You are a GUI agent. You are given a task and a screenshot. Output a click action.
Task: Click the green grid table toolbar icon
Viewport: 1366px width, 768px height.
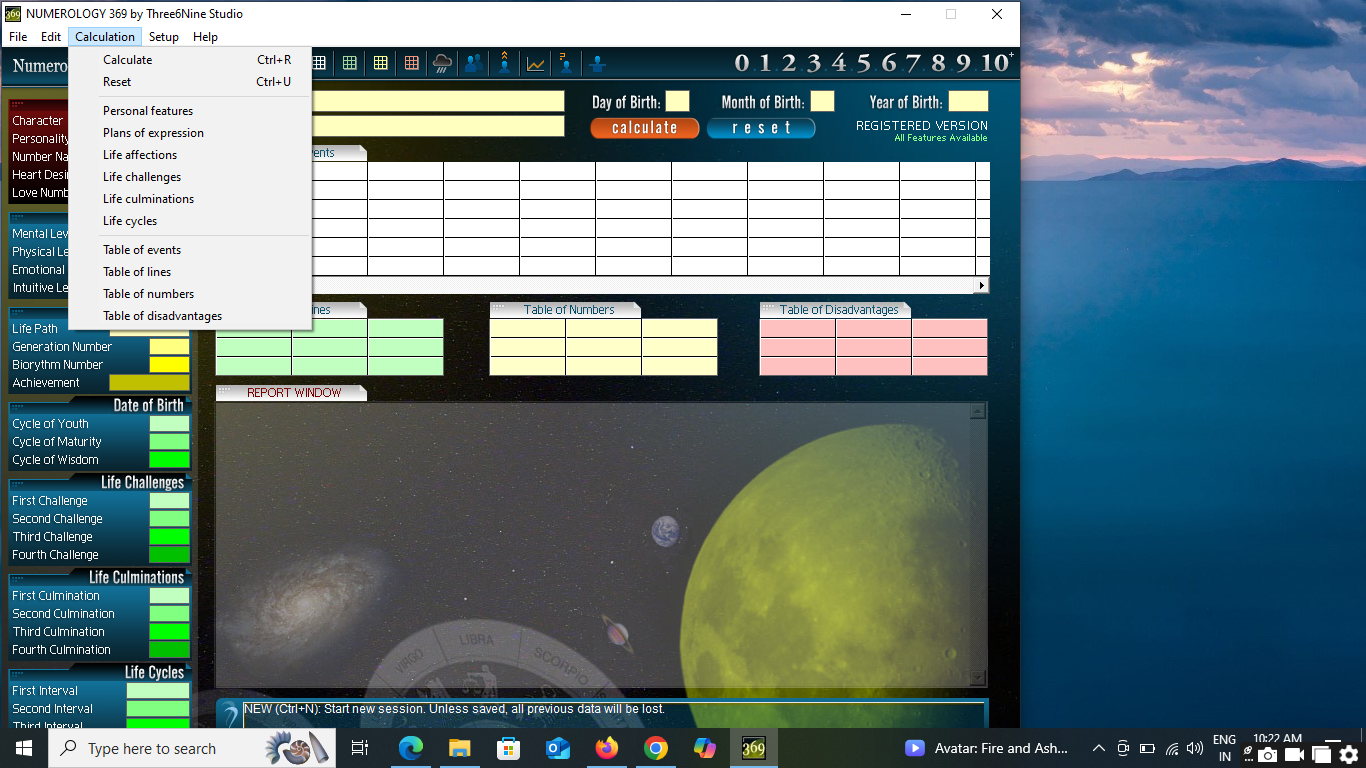point(349,64)
